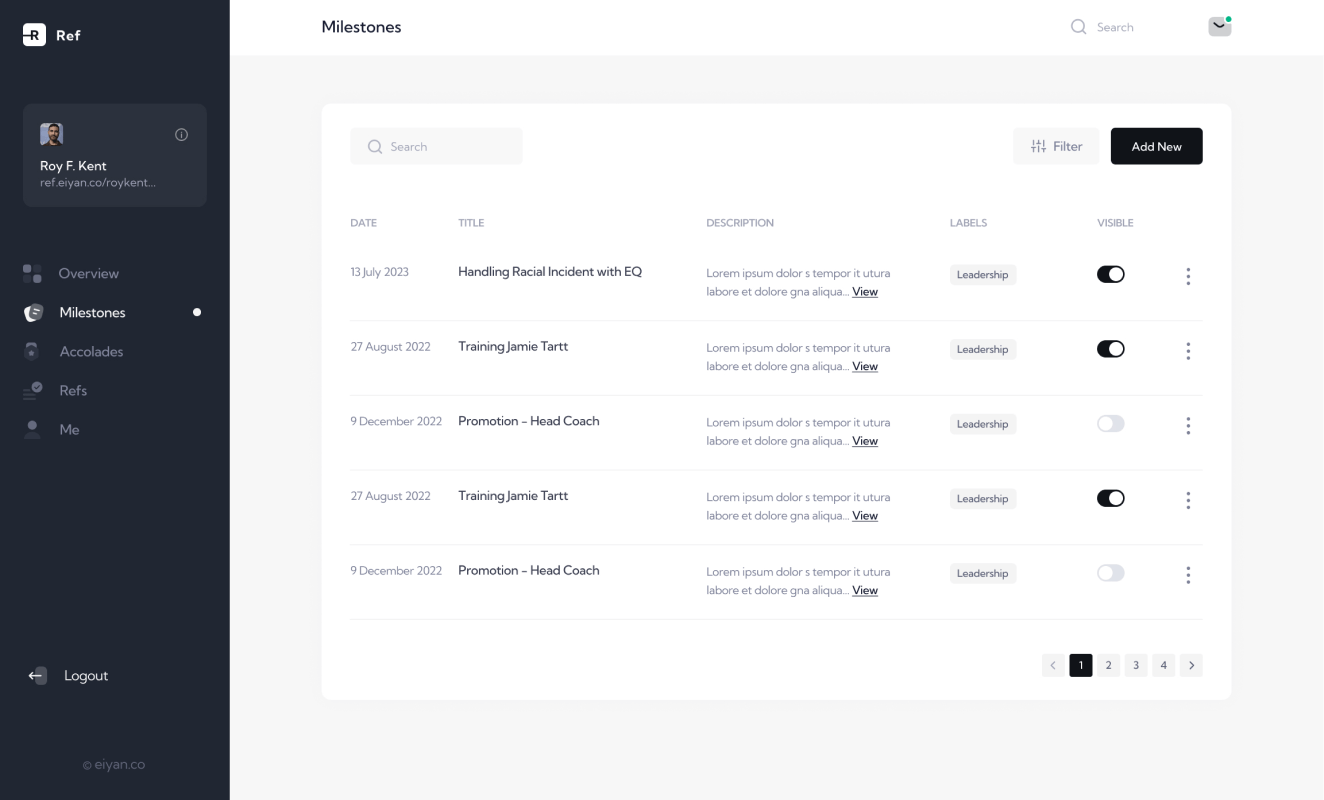Select Milestones in the sidebar navigation
The width and height of the screenshot is (1324, 800).
click(x=92, y=312)
